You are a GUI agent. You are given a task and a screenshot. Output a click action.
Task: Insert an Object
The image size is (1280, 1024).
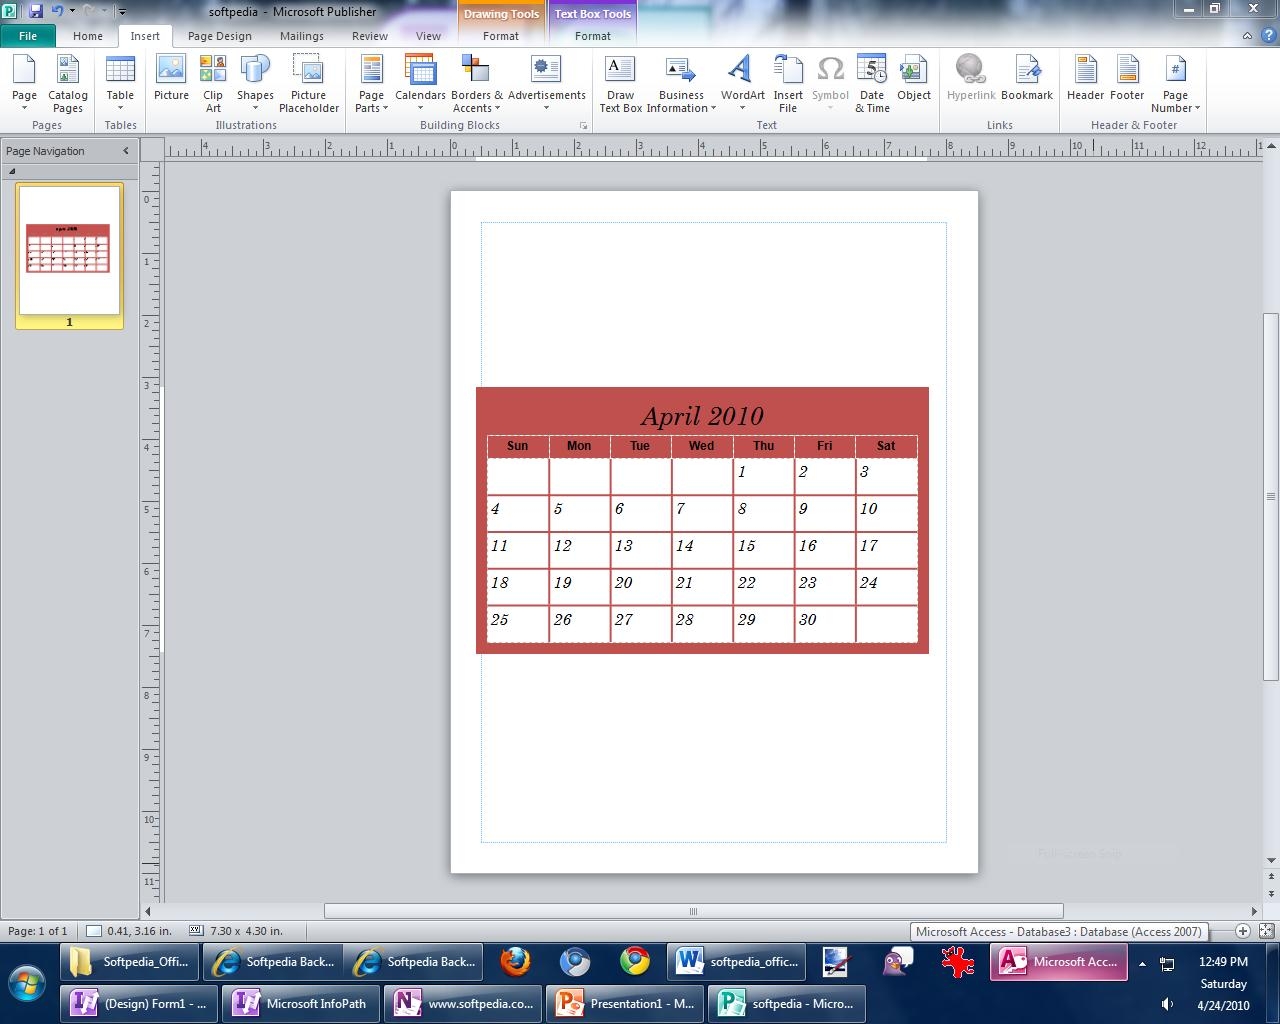(914, 78)
